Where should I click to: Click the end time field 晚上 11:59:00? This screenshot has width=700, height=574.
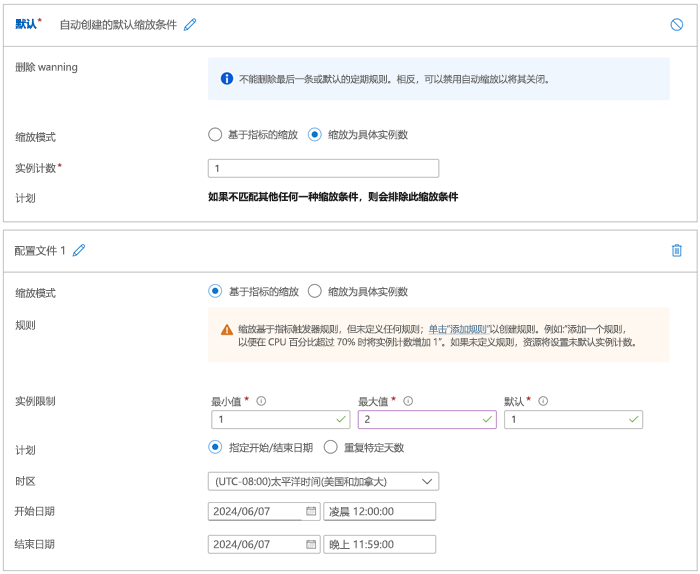point(379,544)
